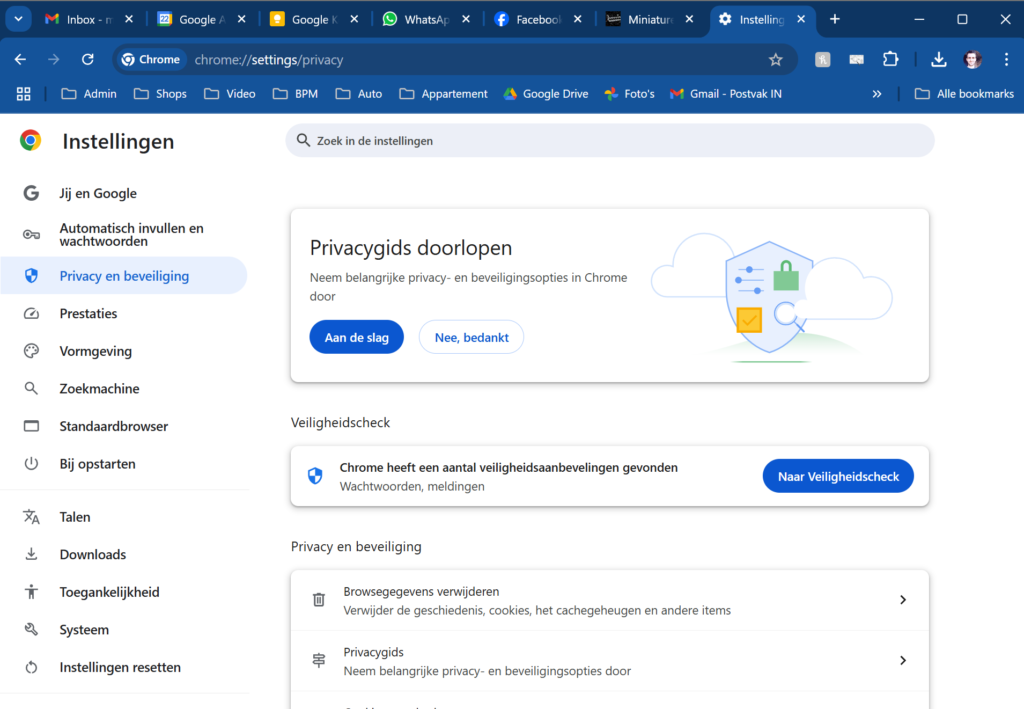Open Bij opstarten settings

pyautogui.click(x=124, y=464)
